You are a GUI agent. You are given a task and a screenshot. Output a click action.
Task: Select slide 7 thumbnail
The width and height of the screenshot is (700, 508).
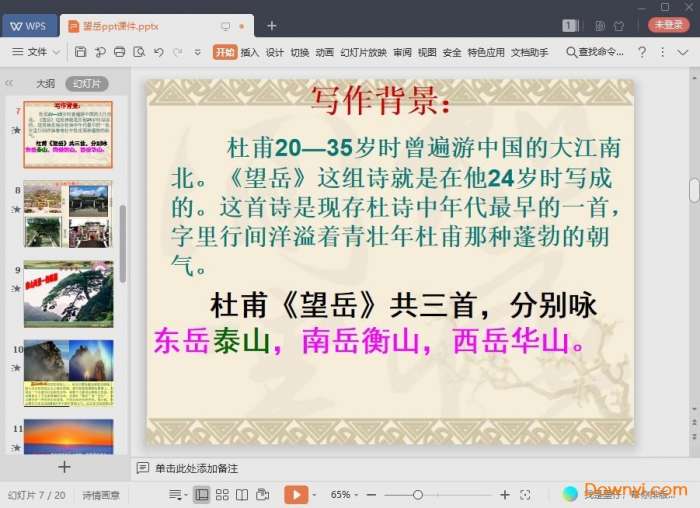pyautogui.click(x=68, y=134)
